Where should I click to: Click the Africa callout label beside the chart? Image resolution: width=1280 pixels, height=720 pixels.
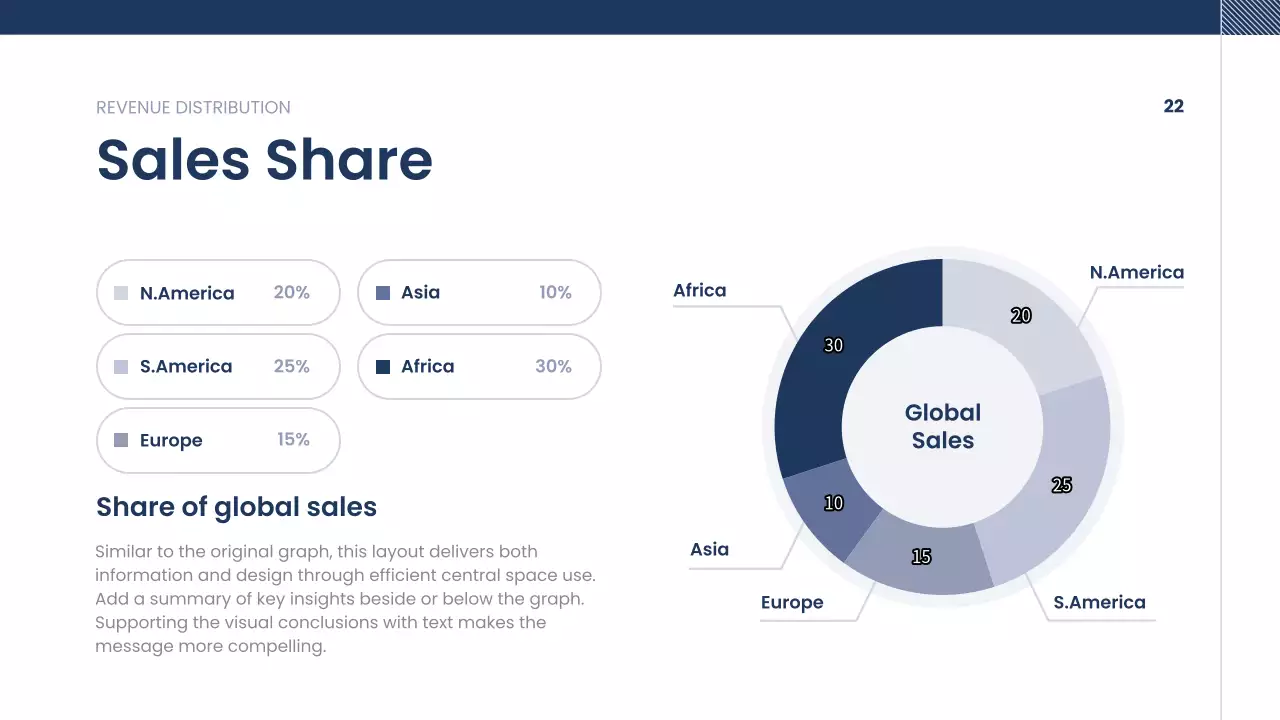[x=699, y=290]
